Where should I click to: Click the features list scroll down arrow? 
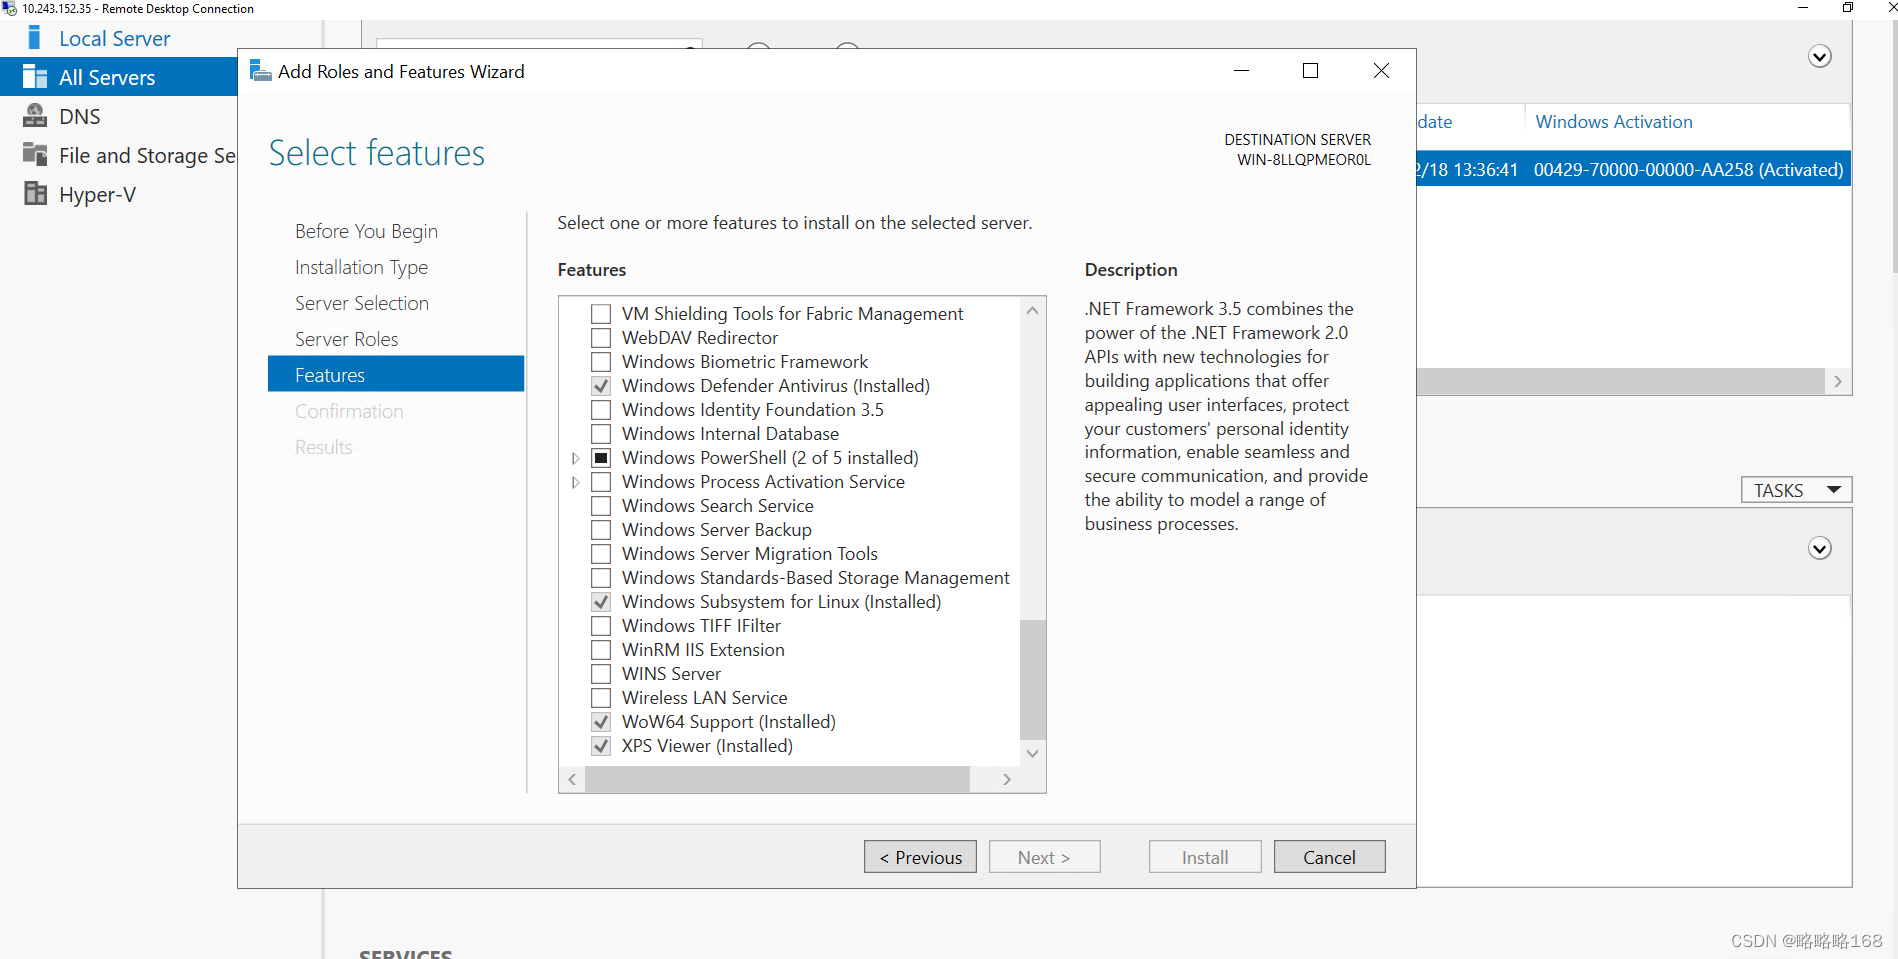(x=1033, y=753)
